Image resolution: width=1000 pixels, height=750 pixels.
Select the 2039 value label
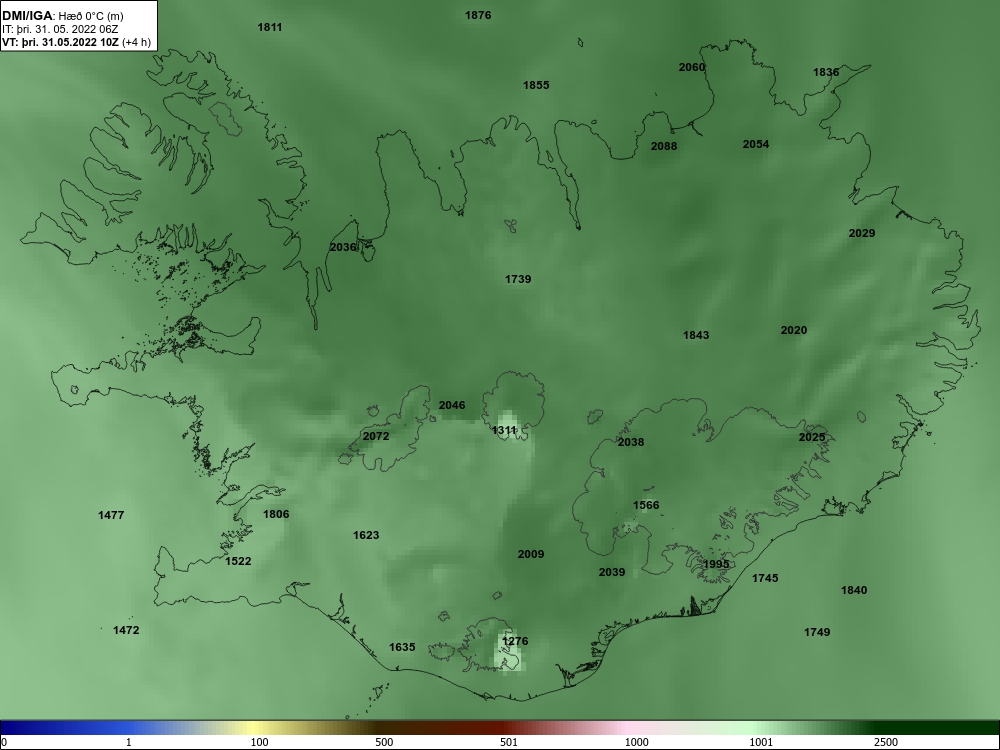coord(612,573)
